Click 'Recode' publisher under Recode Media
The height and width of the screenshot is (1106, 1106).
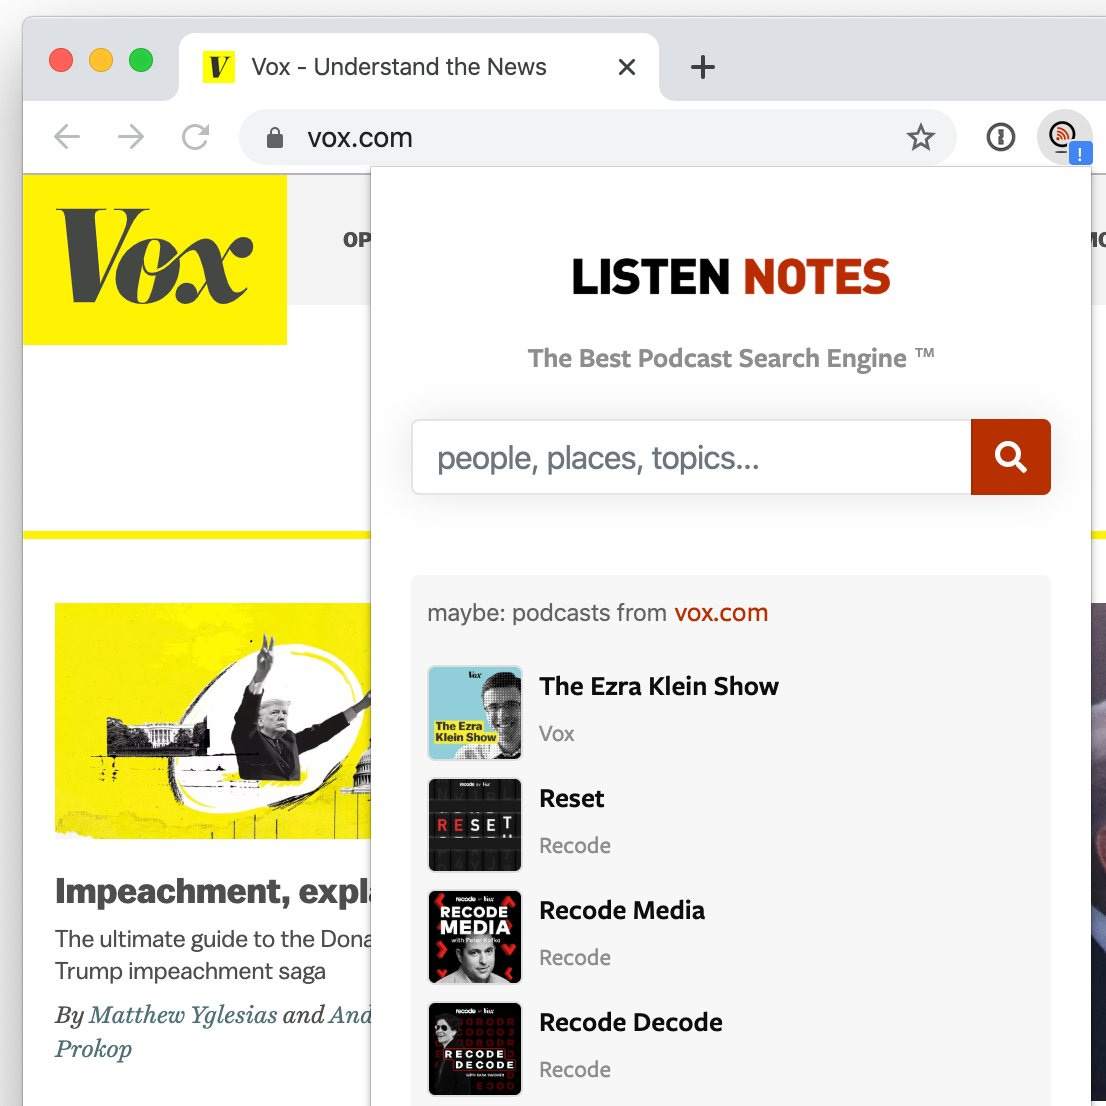(575, 958)
